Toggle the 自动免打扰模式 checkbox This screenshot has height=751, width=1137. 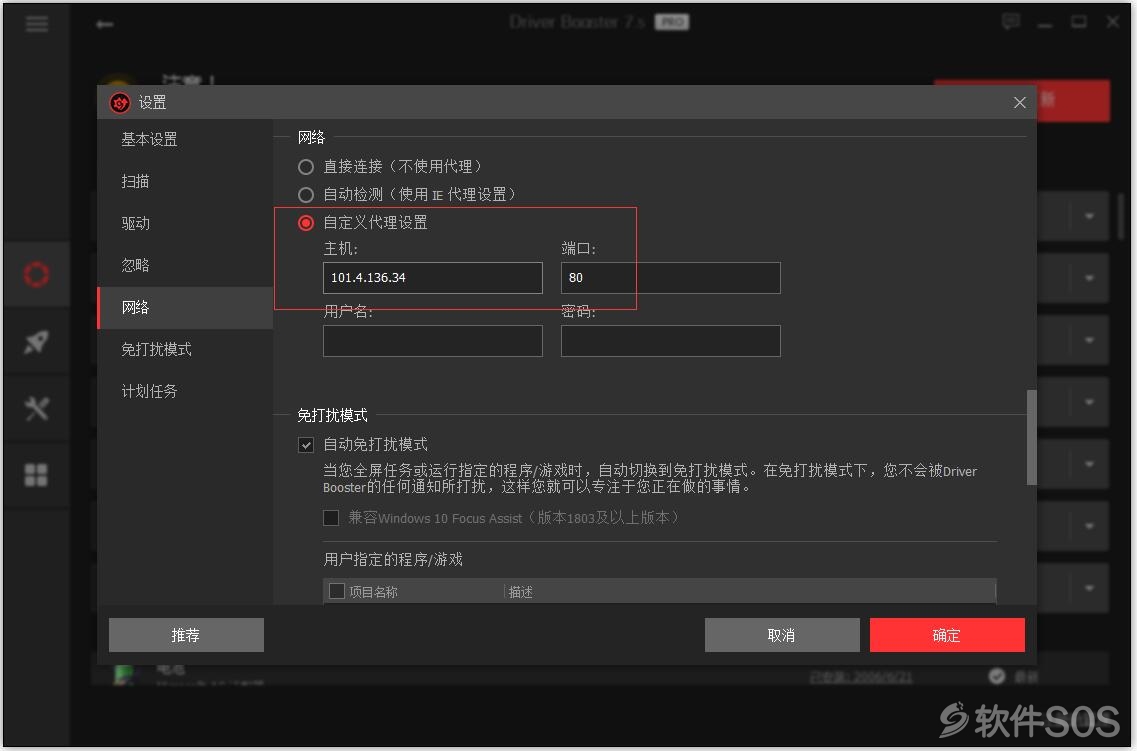coord(306,444)
